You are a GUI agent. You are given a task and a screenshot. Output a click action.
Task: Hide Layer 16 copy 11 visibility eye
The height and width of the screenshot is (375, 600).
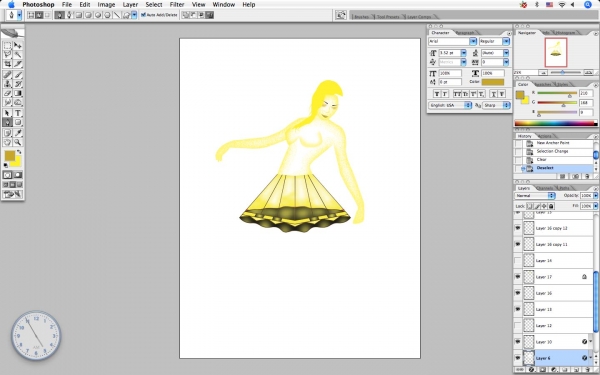coord(518,244)
